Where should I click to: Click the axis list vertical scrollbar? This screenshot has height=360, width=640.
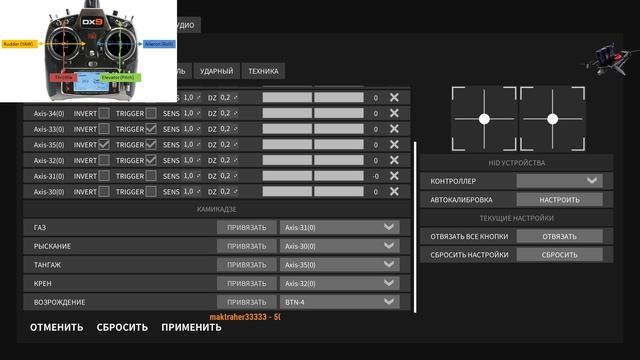415,227
